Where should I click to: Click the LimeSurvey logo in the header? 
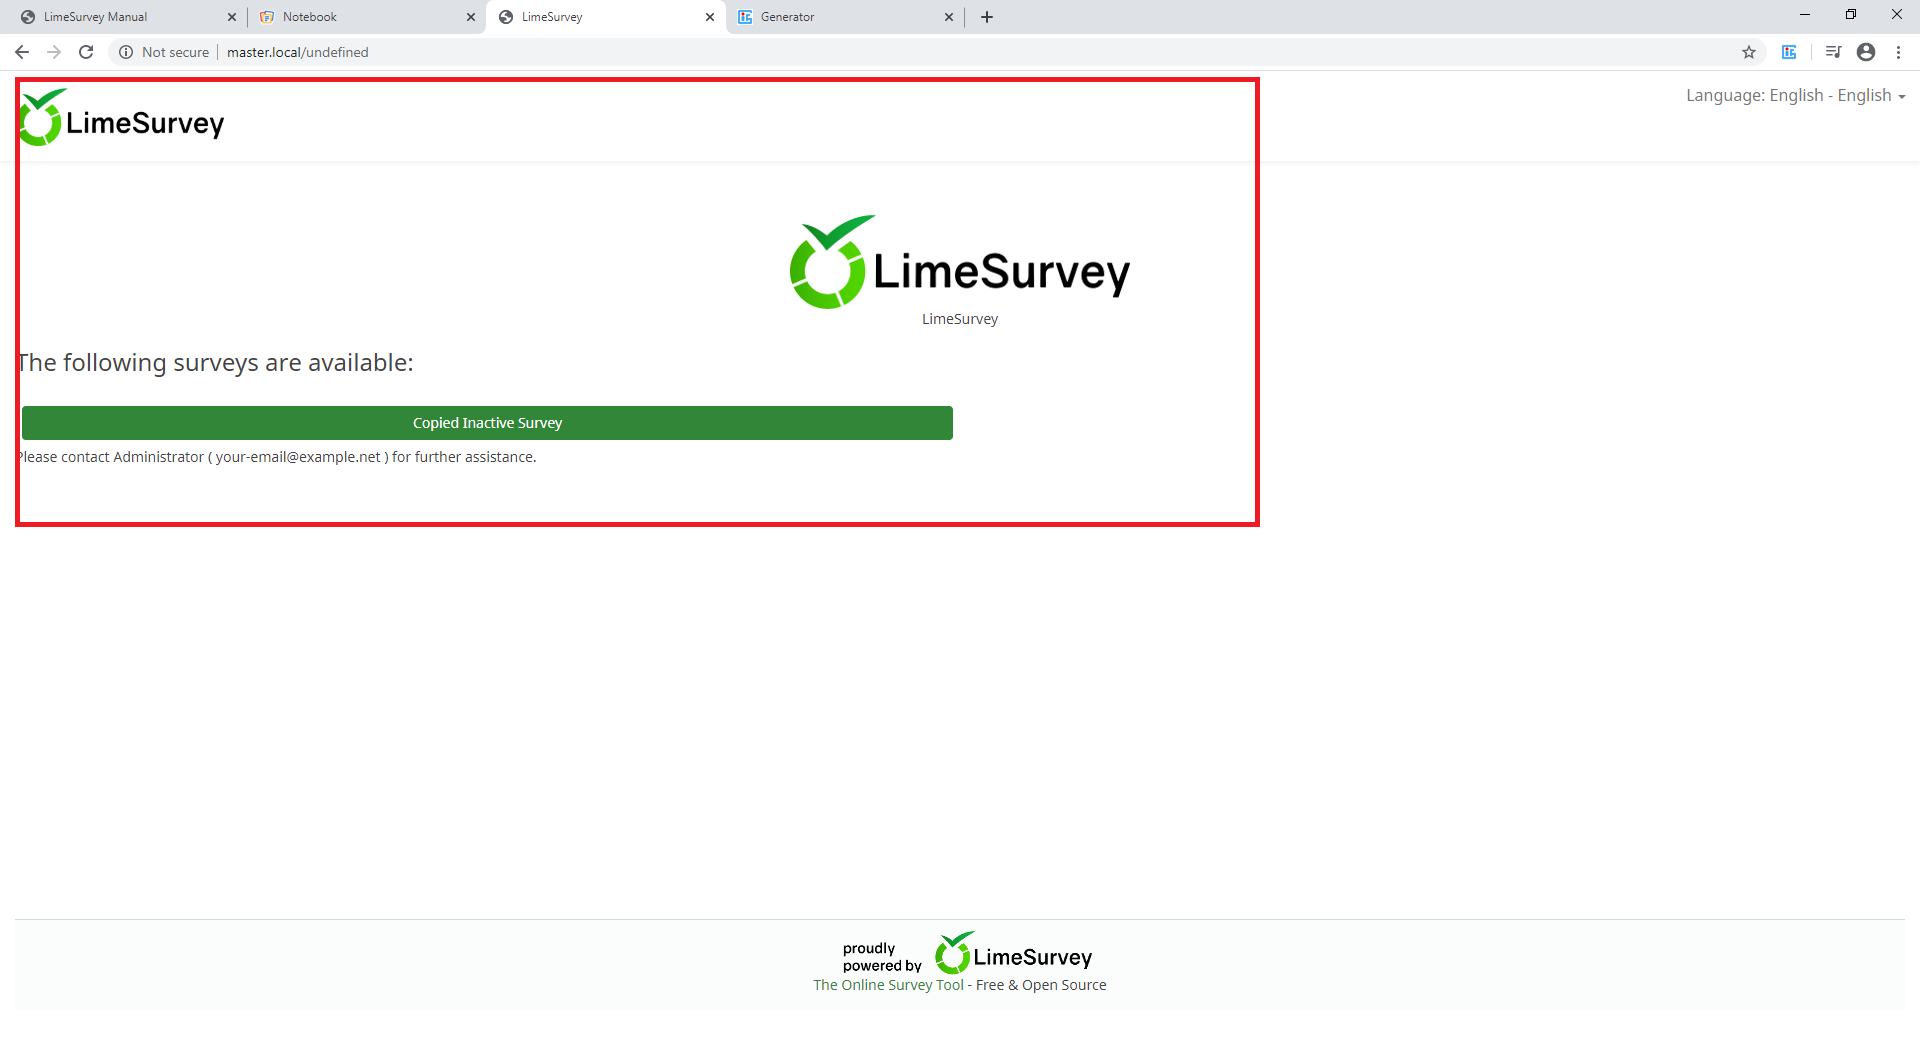pyautogui.click(x=121, y=118)
